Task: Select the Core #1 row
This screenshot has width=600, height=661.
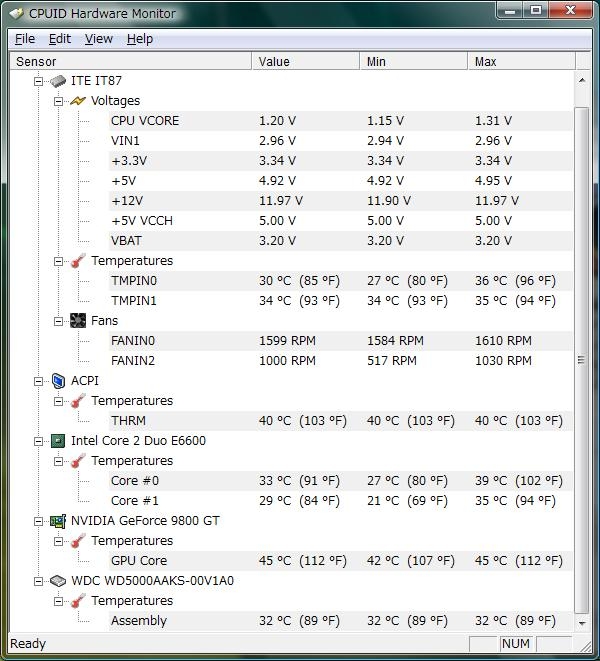Action: [341, 501]
